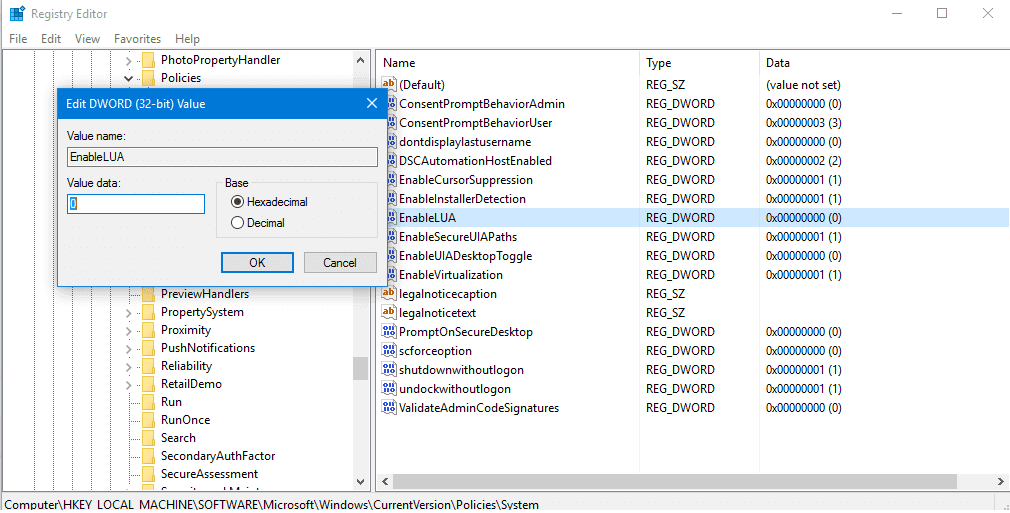This screenshot has height=513, width=1010.
Task: Select the EnableCursorSuppression value
Action: pos(466,179)
